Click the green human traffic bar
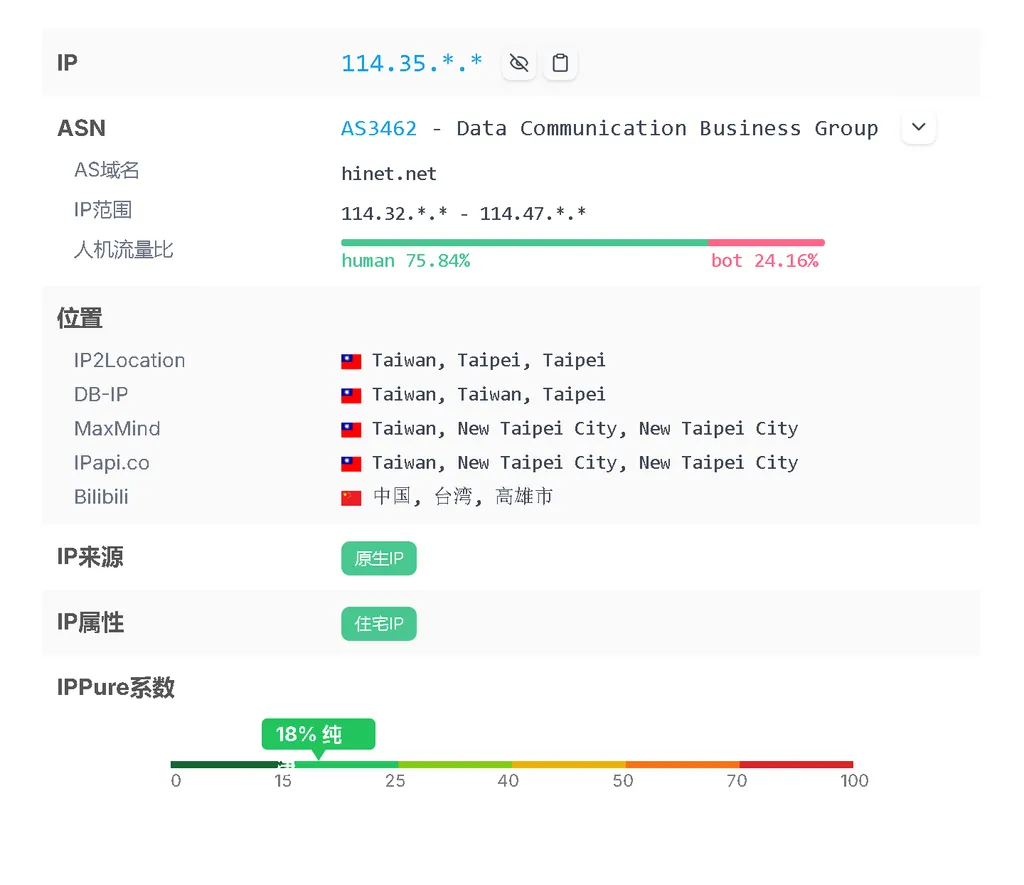The width and height of the screenshot is (1024, 885). [x=524, y=242]
